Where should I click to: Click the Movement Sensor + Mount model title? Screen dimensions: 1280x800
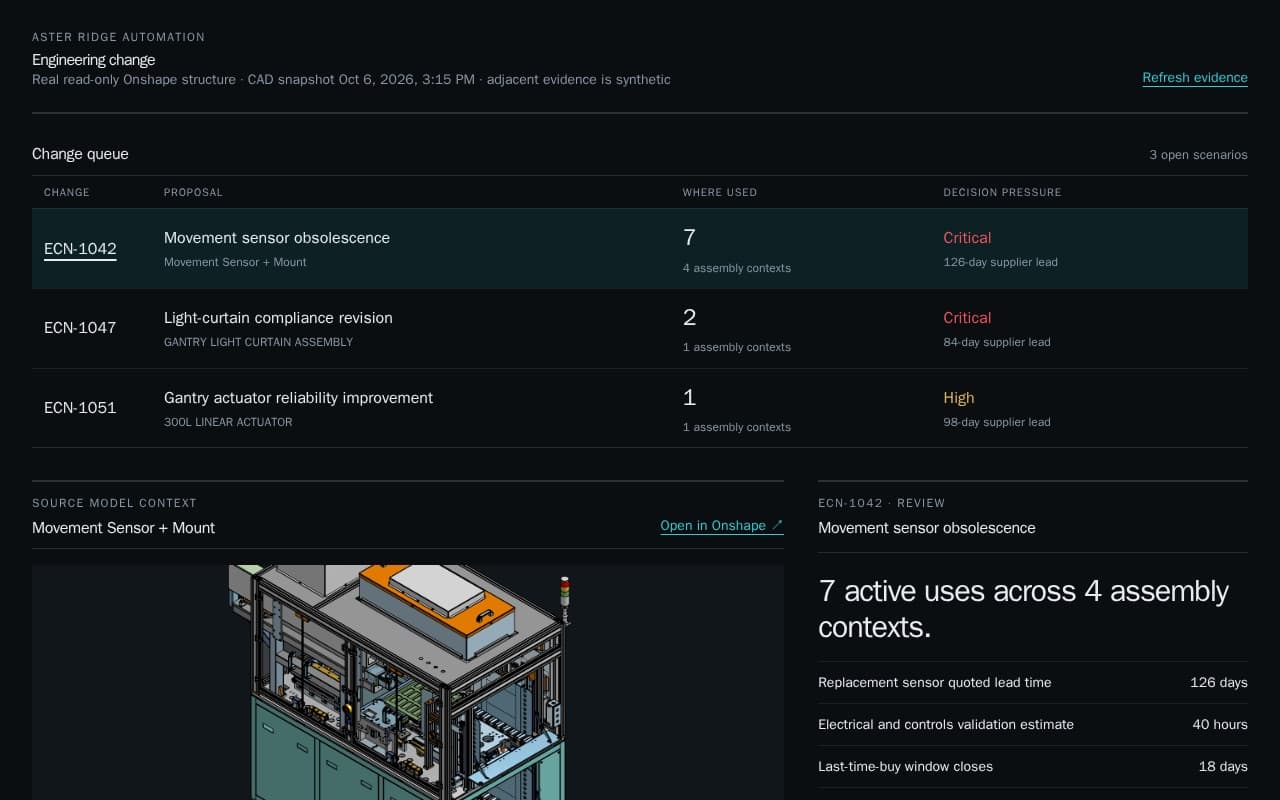123,528
